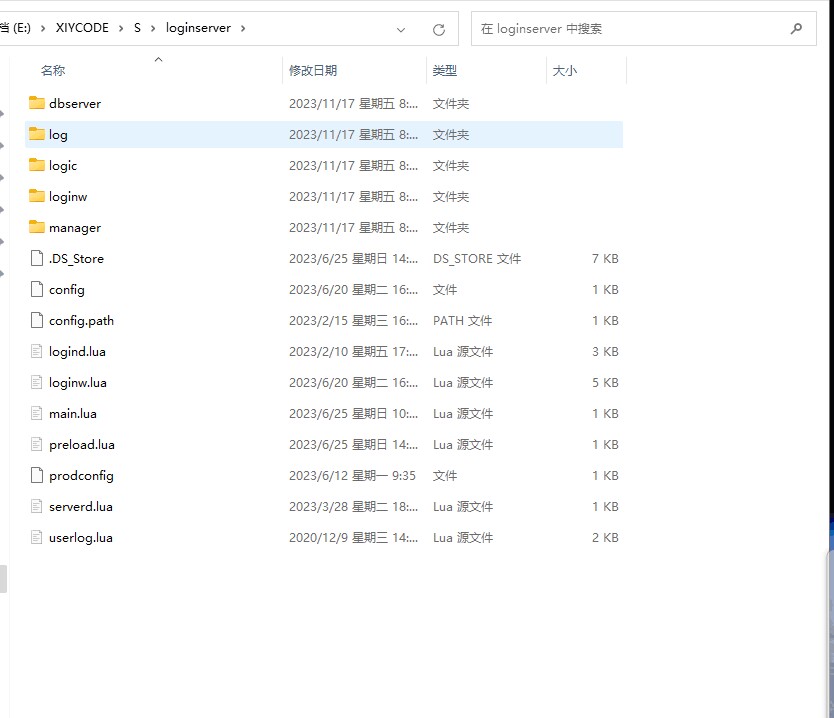Open the address bar history dropdown
This screenshot has width=834, height=718.
tap(400, 29)
